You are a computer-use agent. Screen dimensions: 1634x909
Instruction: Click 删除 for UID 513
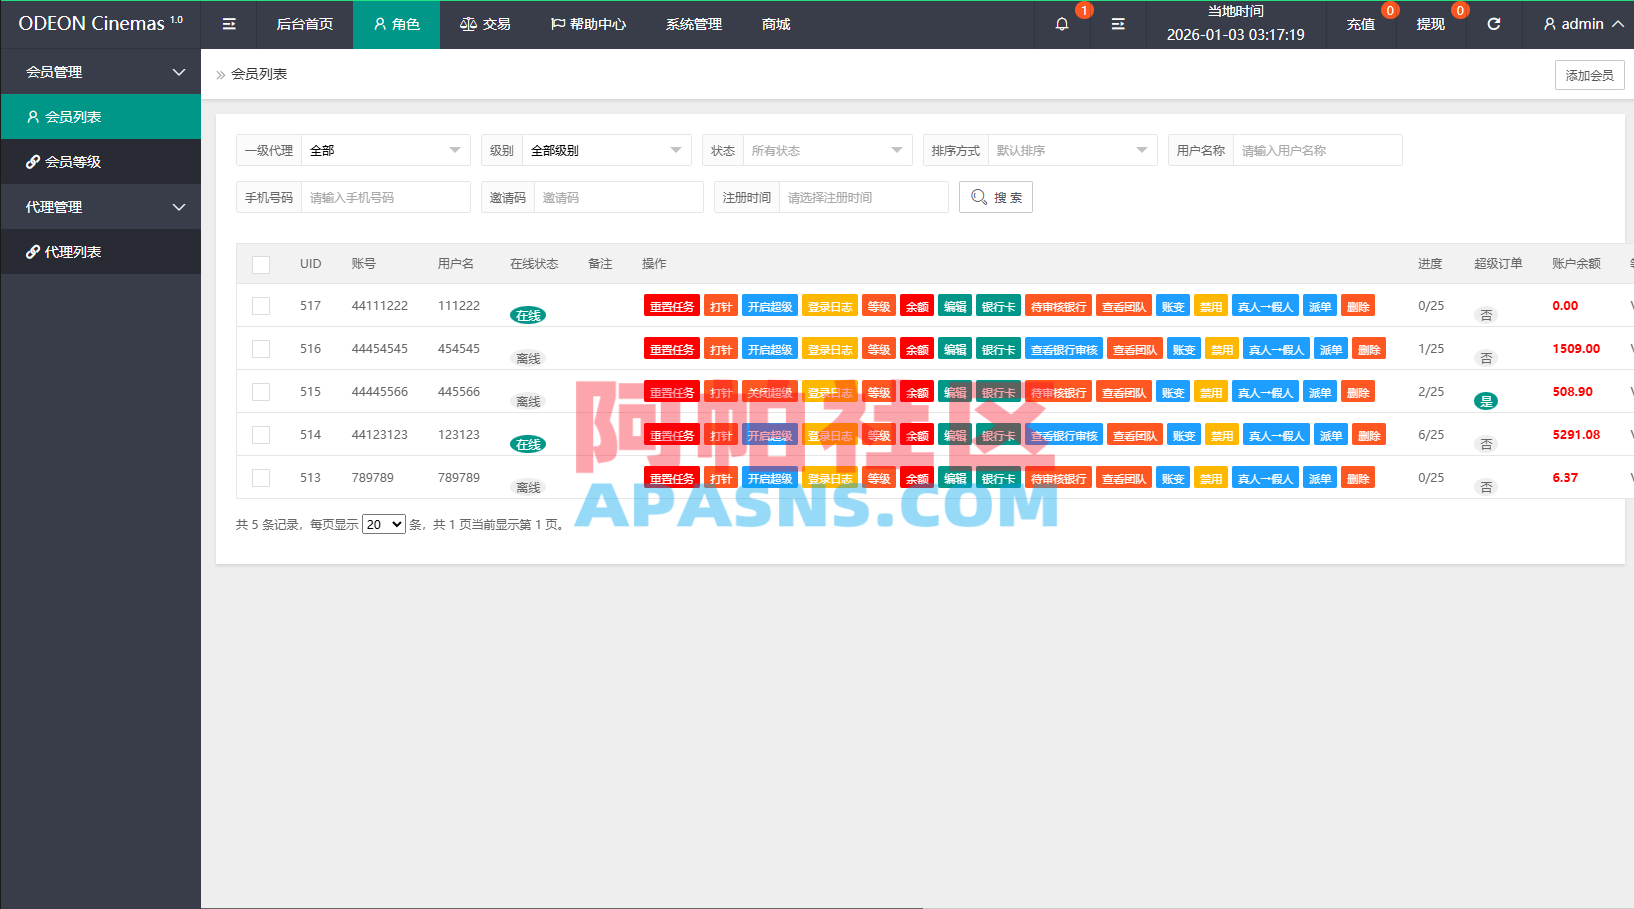[1358, 478]
